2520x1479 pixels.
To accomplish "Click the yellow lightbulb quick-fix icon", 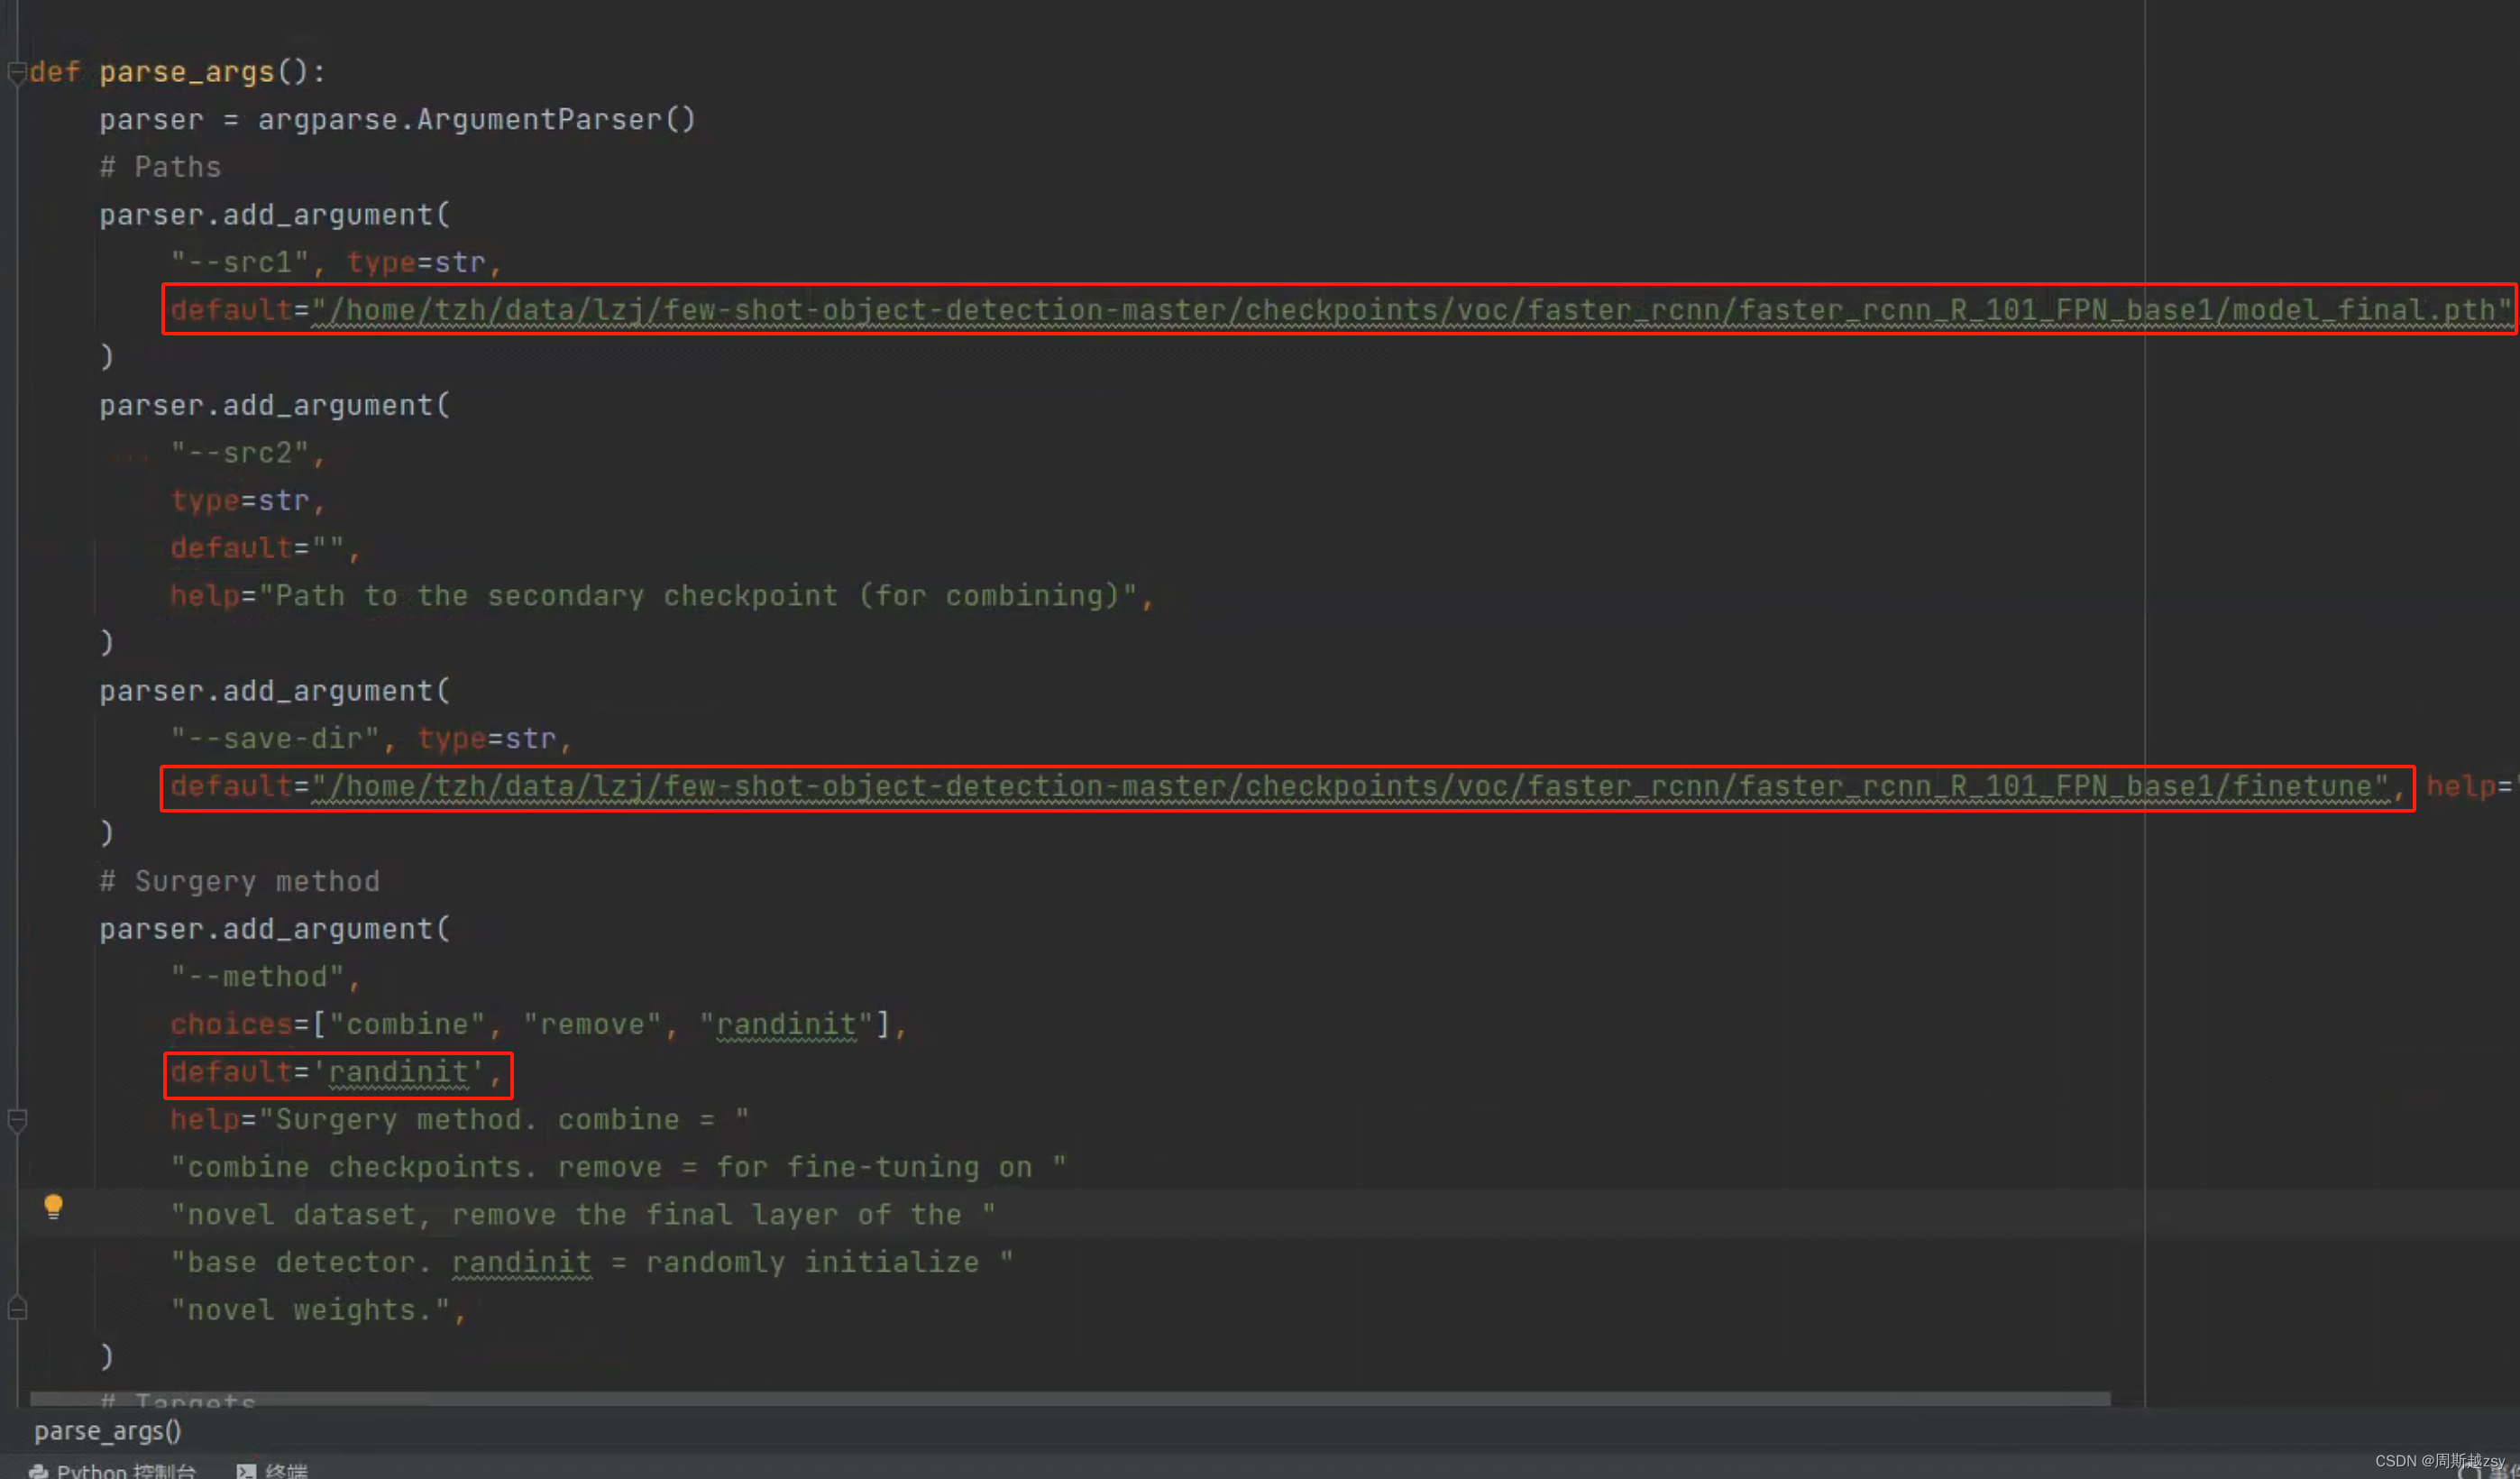I will [x=54, y=1207].
